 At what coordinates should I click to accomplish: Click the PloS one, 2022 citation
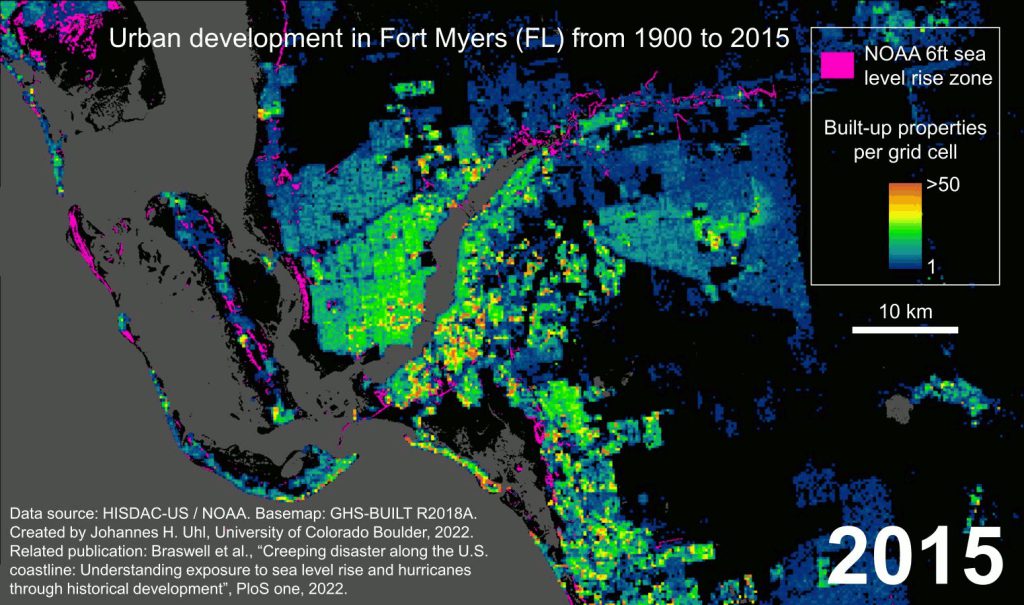point(300,588)
